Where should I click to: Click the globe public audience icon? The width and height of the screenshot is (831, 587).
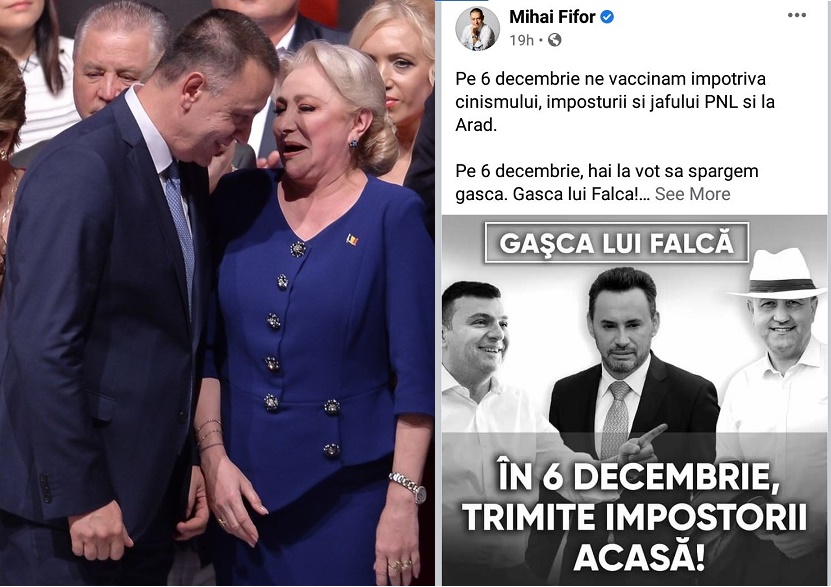point(554,40)
